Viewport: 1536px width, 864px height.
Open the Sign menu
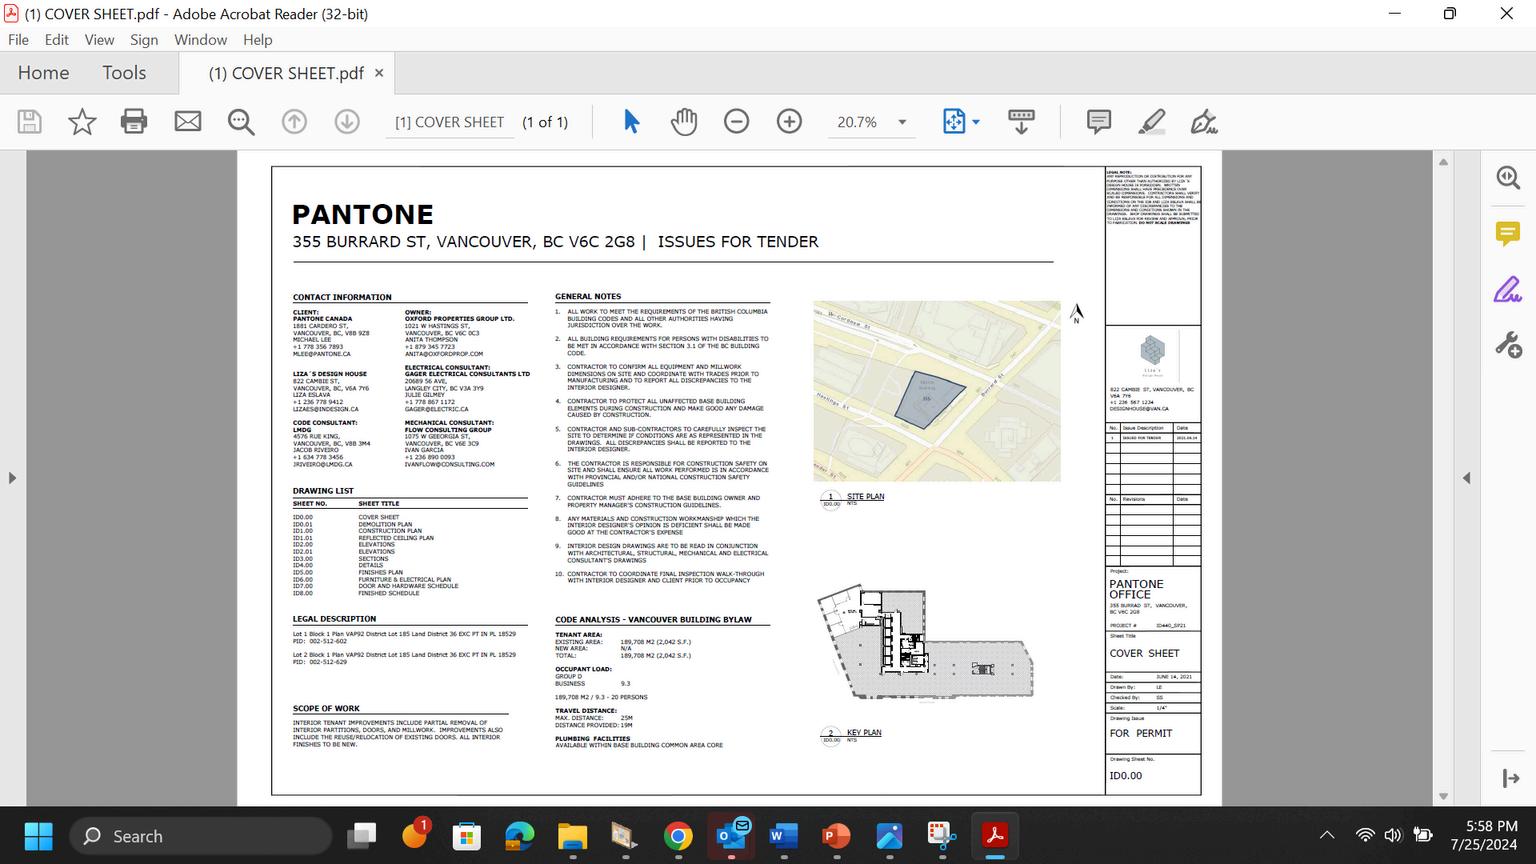pos(144,40)
